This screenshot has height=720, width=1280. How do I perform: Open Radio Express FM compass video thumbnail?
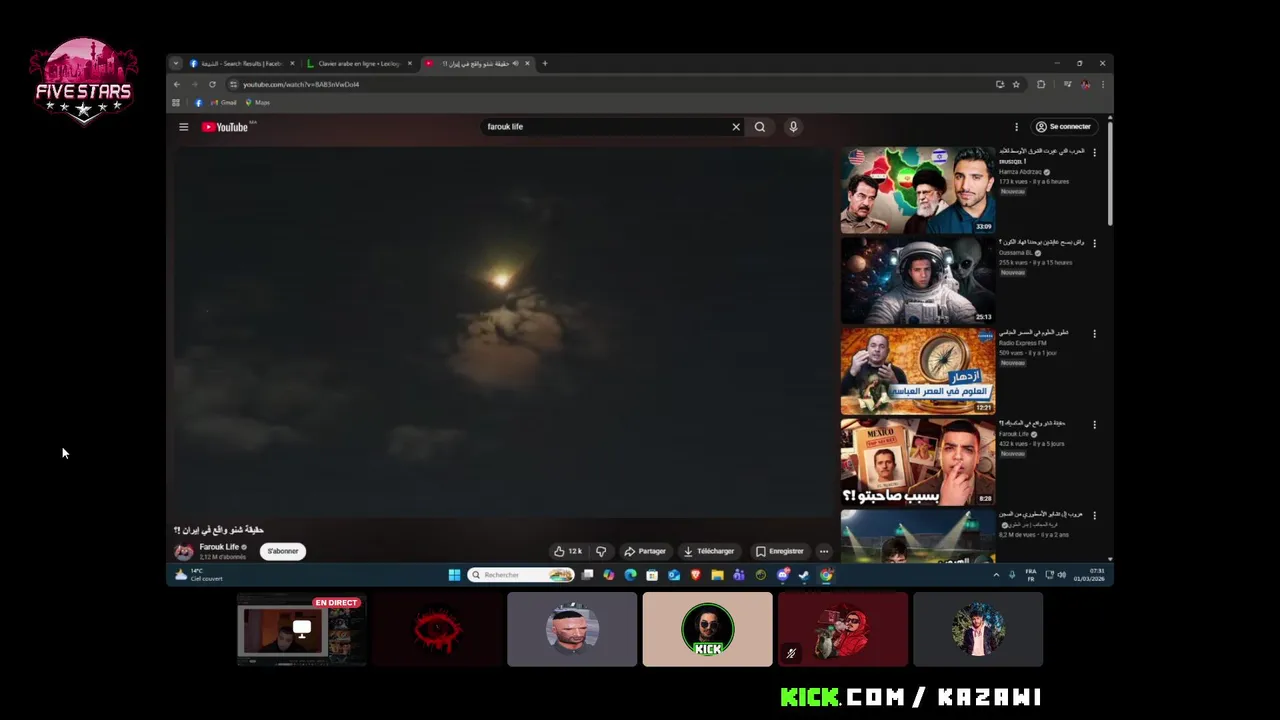click(x=918, y=371)
